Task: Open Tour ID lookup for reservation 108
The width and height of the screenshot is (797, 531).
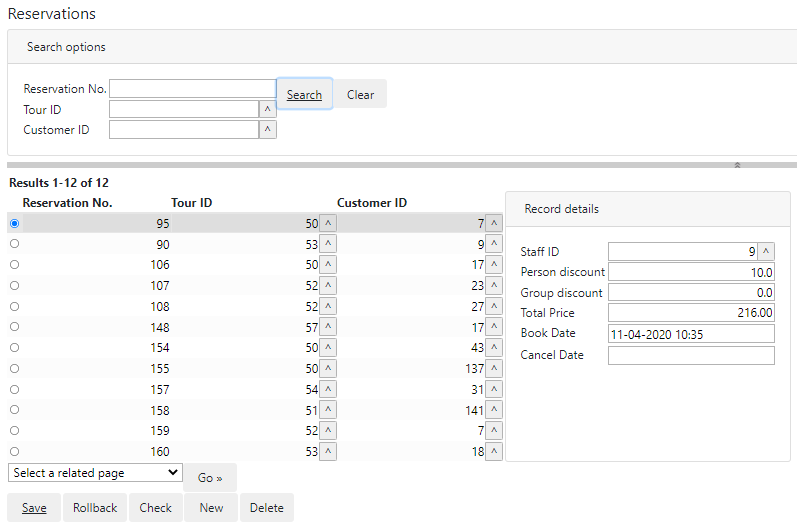Action: click(x=328, y=306)
